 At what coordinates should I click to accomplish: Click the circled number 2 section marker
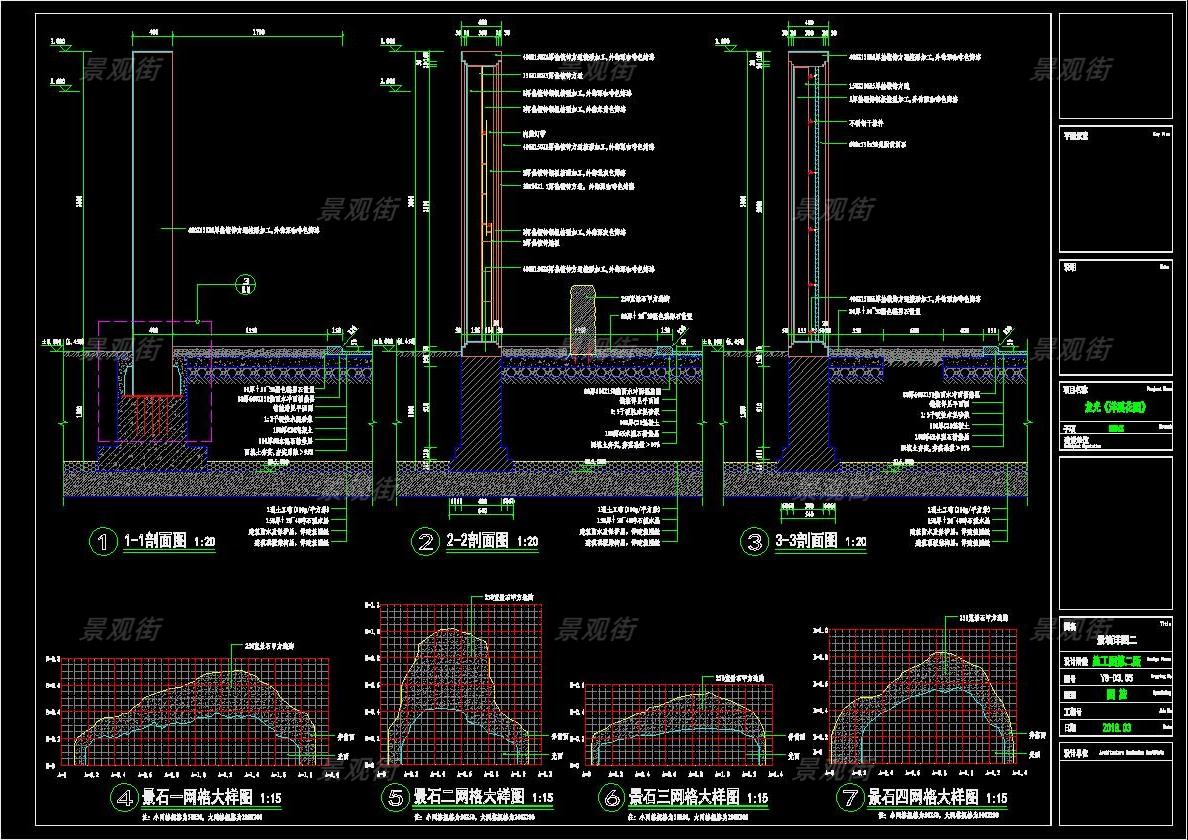tap(427, 542)
